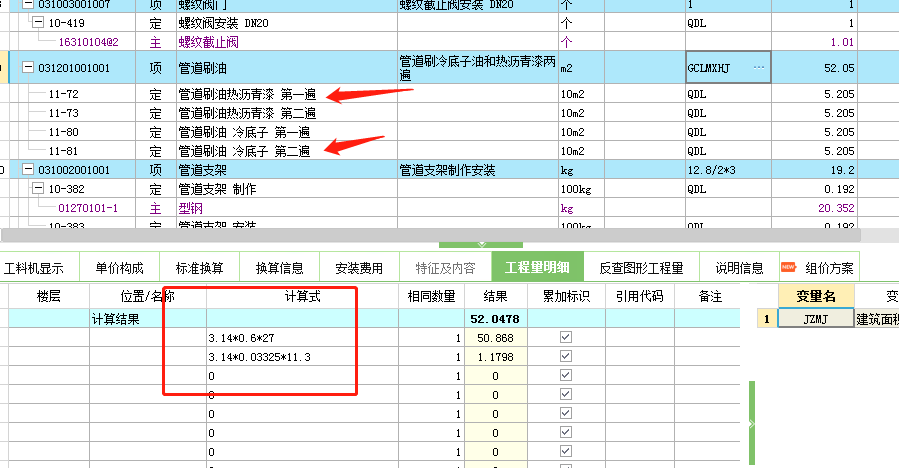Click the 累加标识 column header
899x468 pixels.
coord(566,297)
